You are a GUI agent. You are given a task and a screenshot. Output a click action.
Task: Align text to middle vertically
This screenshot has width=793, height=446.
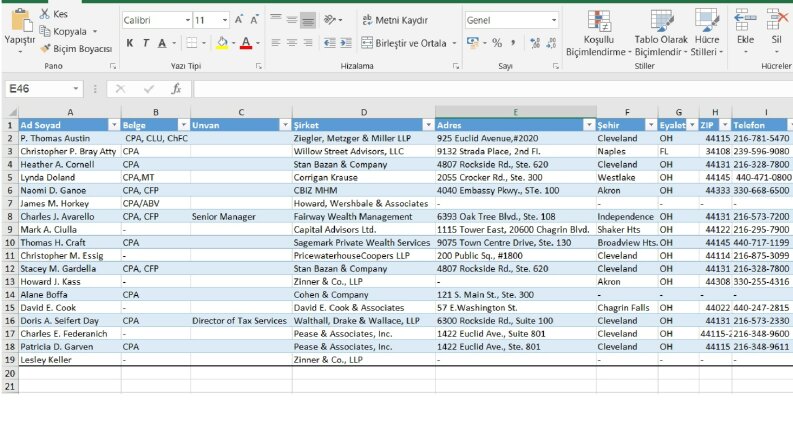click(292, 20)
